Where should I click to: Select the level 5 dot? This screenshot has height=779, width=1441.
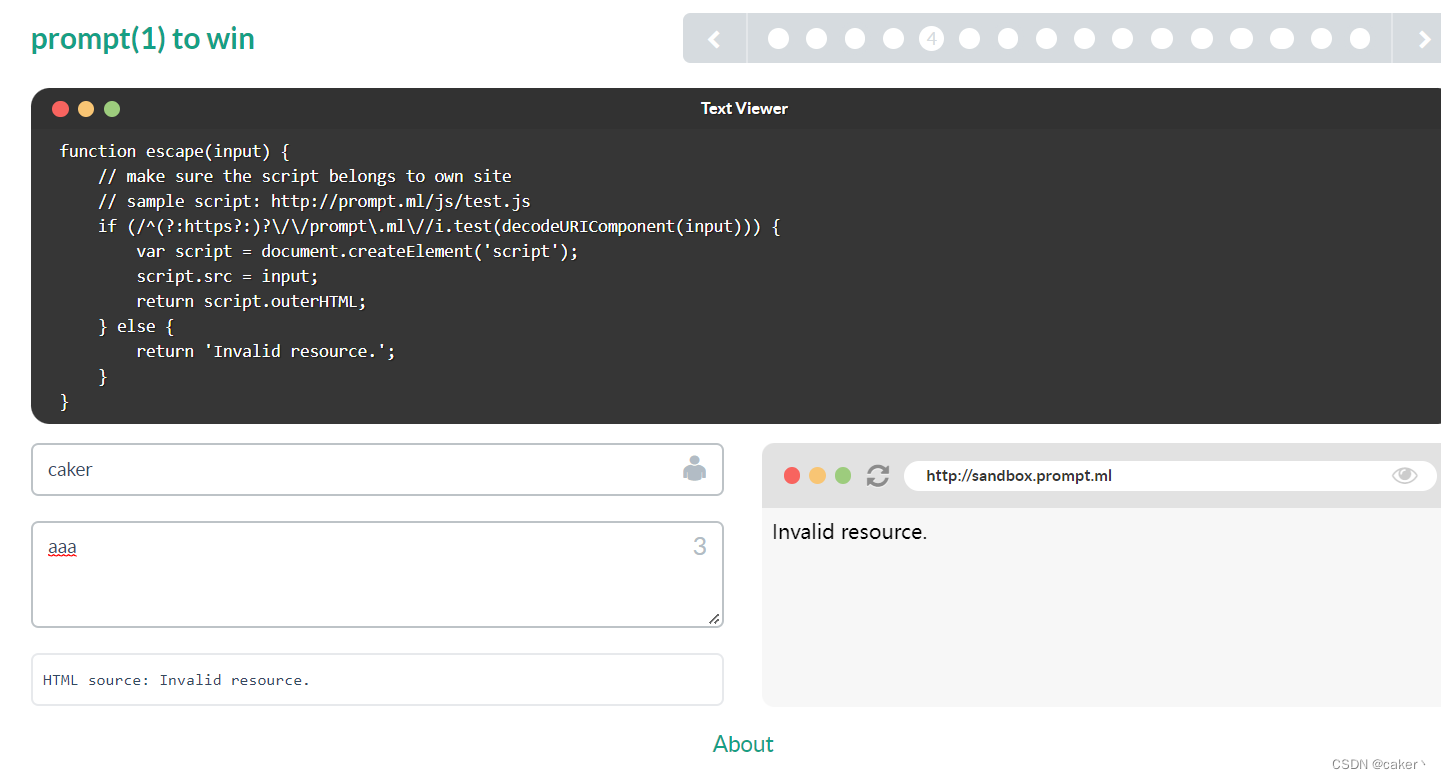pyautogui.click(x=969, y=39)
